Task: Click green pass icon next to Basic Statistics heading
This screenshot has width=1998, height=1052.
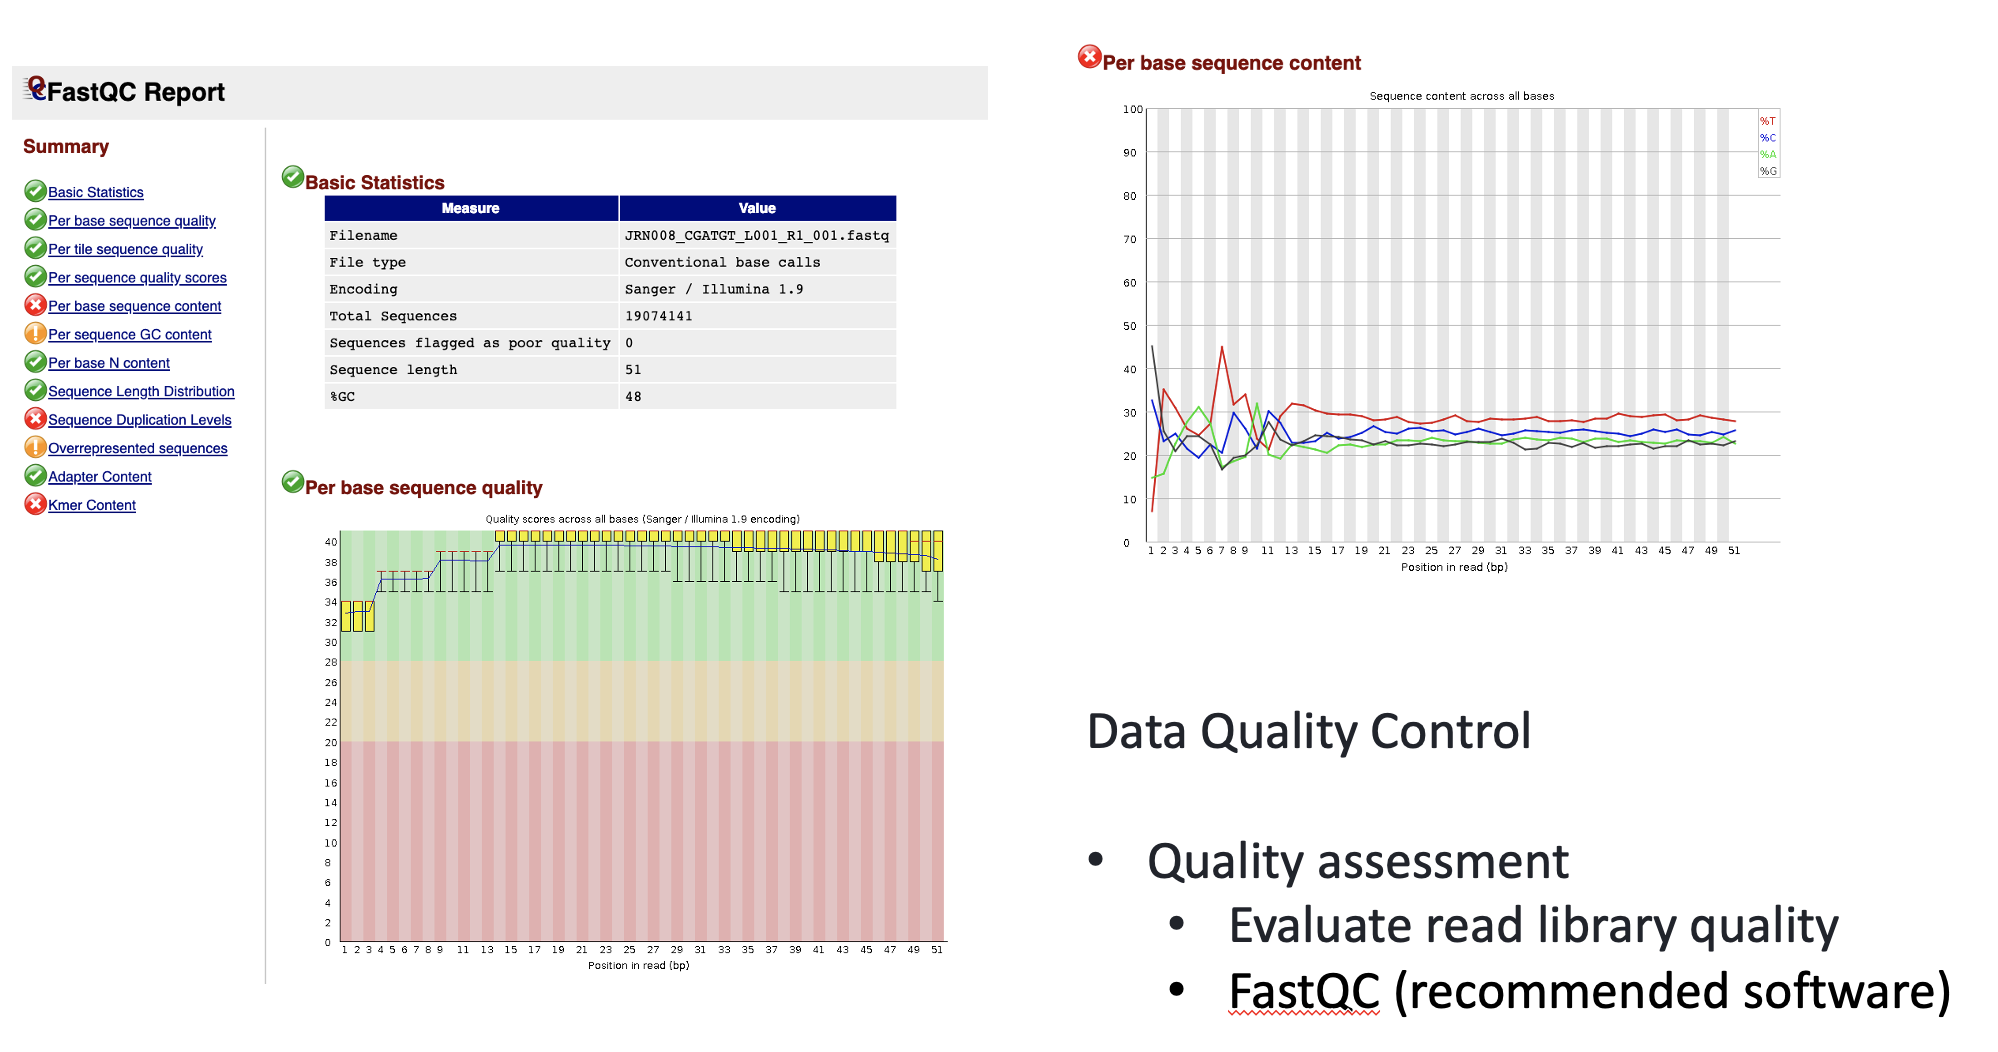Action: [292, 178]
